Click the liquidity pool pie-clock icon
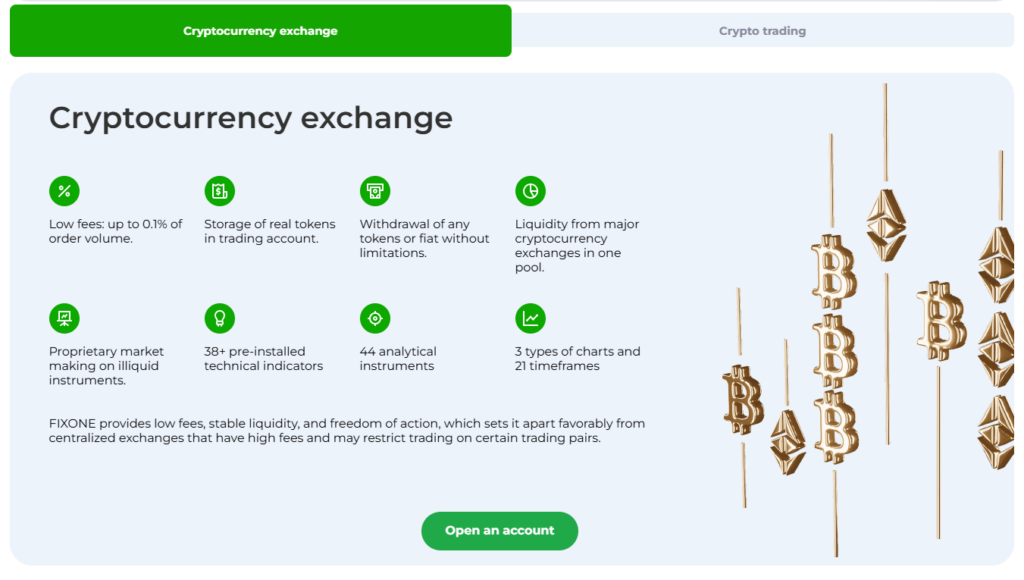The image size is (1024, 580). coord(531,191)
